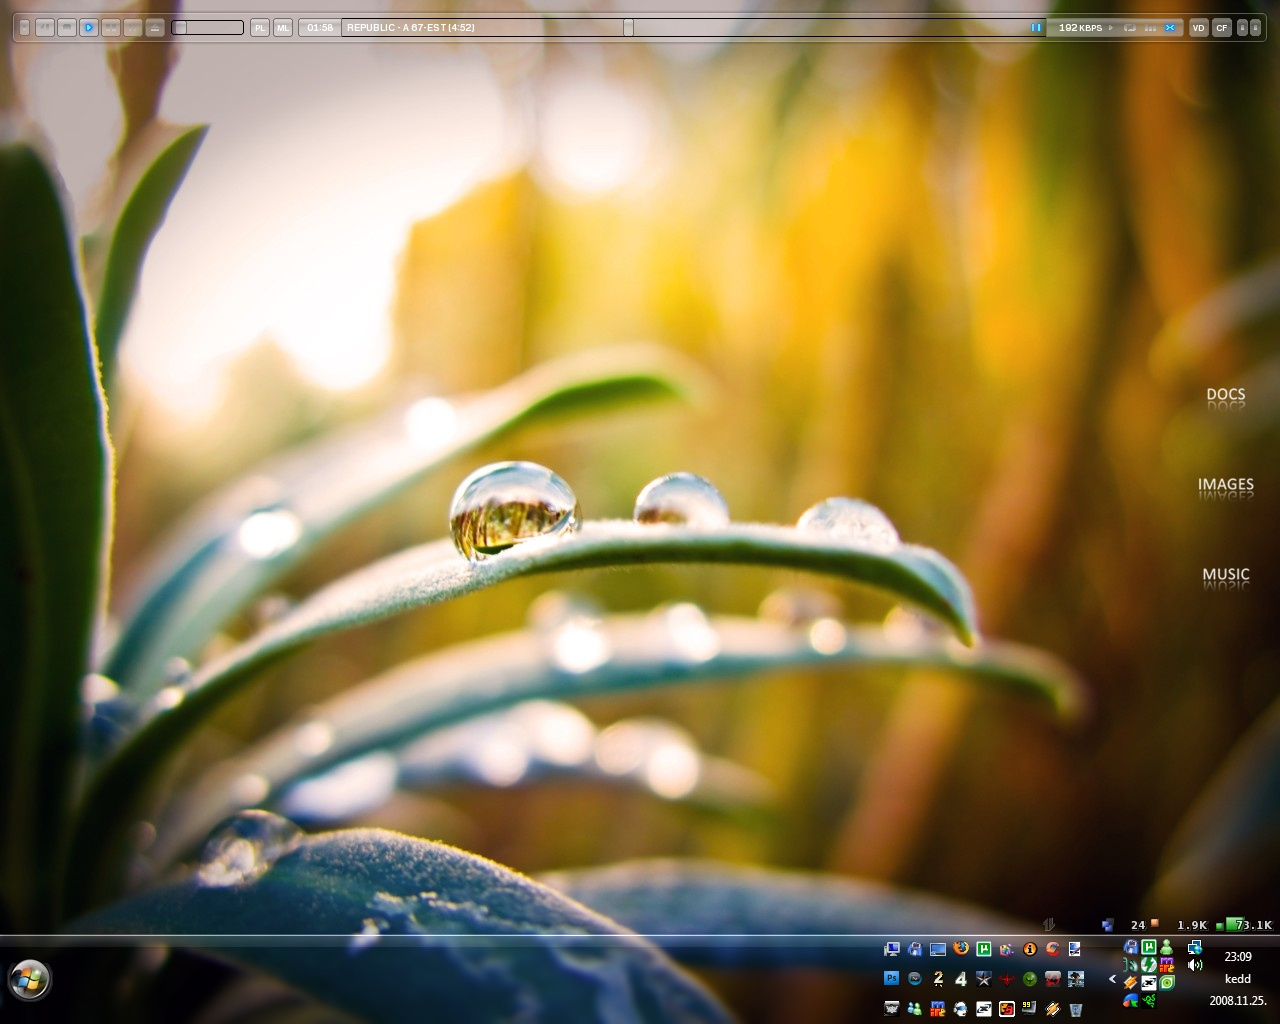This screenshot has width=1280, height=1024.
Task: Expand hidden tray icons with the chevron
Action: 1112,979
